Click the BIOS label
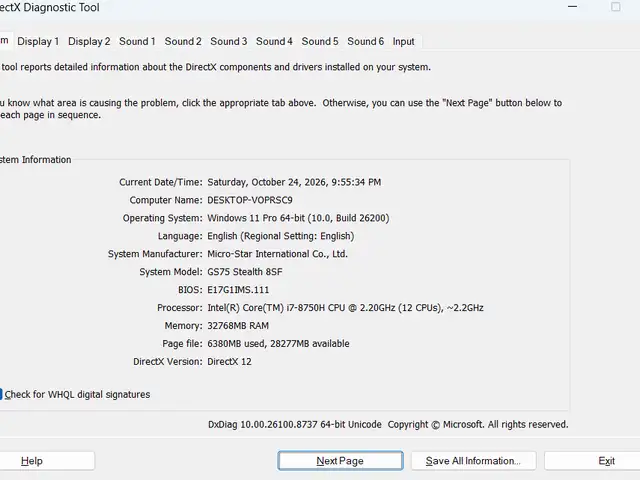640x480 pixels. pyautogui.click(x=190, y=290)
